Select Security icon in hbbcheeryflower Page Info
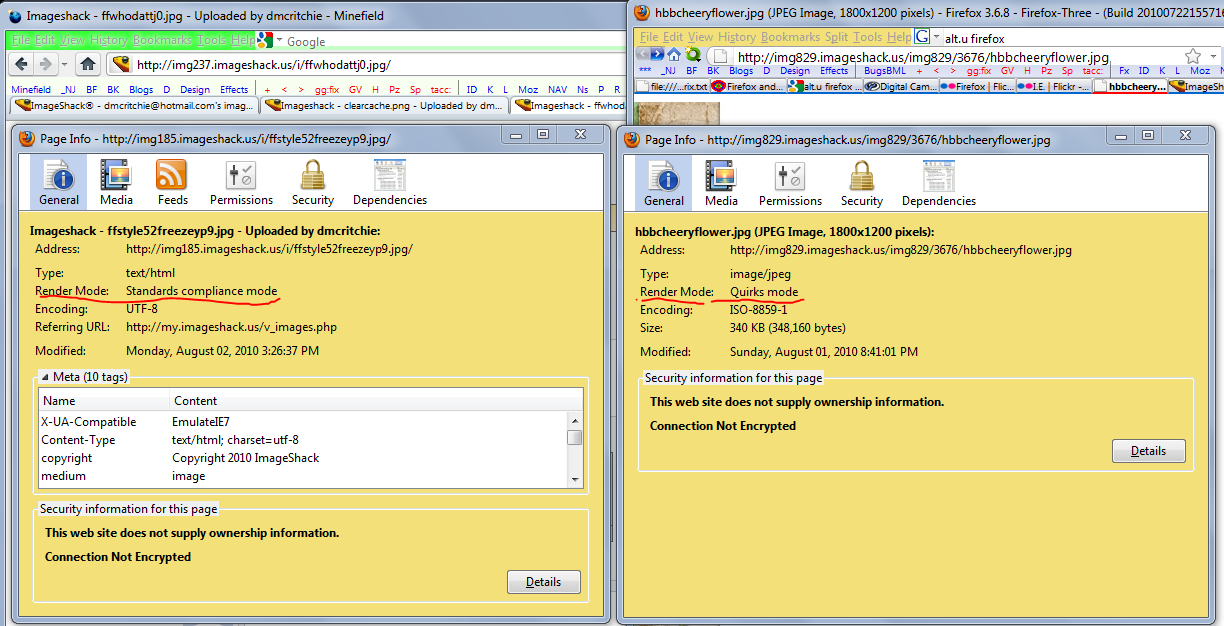The height and width of the screenshot is (626, 1224). (x=861, y=183)
